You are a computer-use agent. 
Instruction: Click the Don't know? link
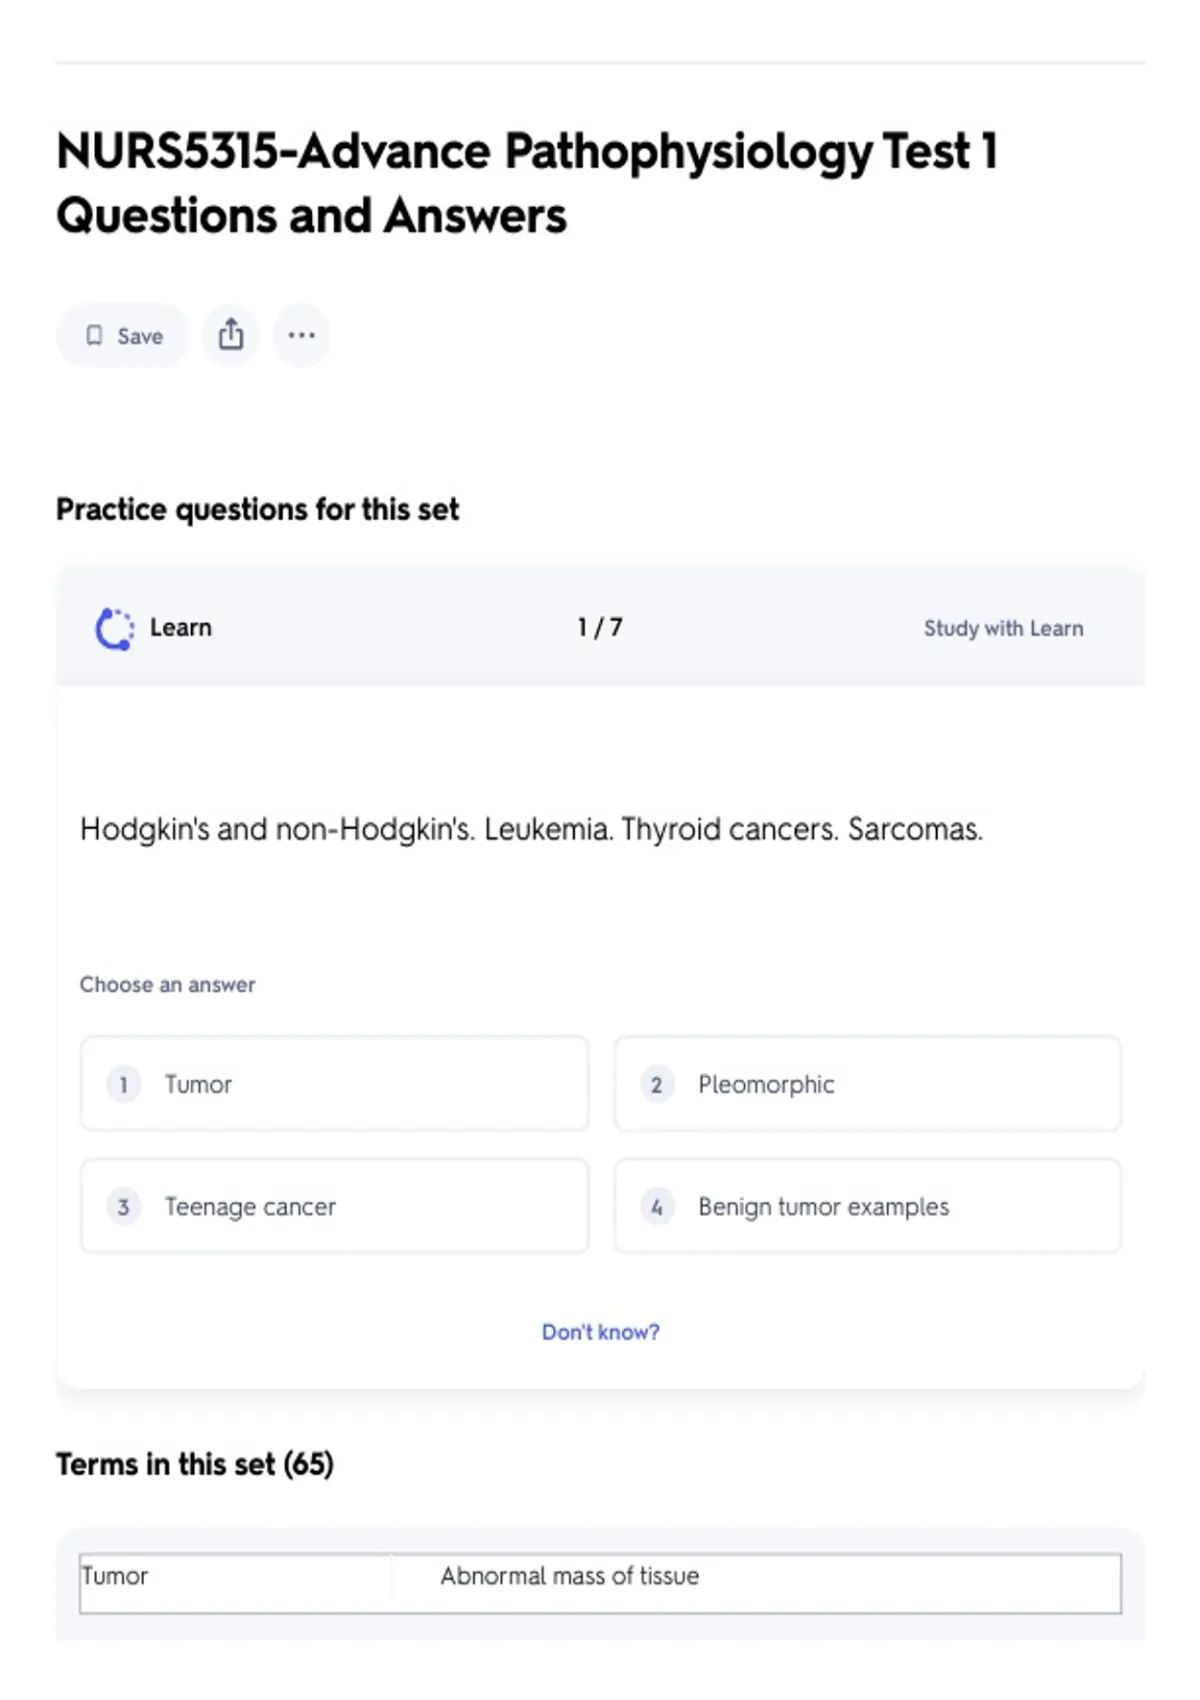coord(600,1332)
